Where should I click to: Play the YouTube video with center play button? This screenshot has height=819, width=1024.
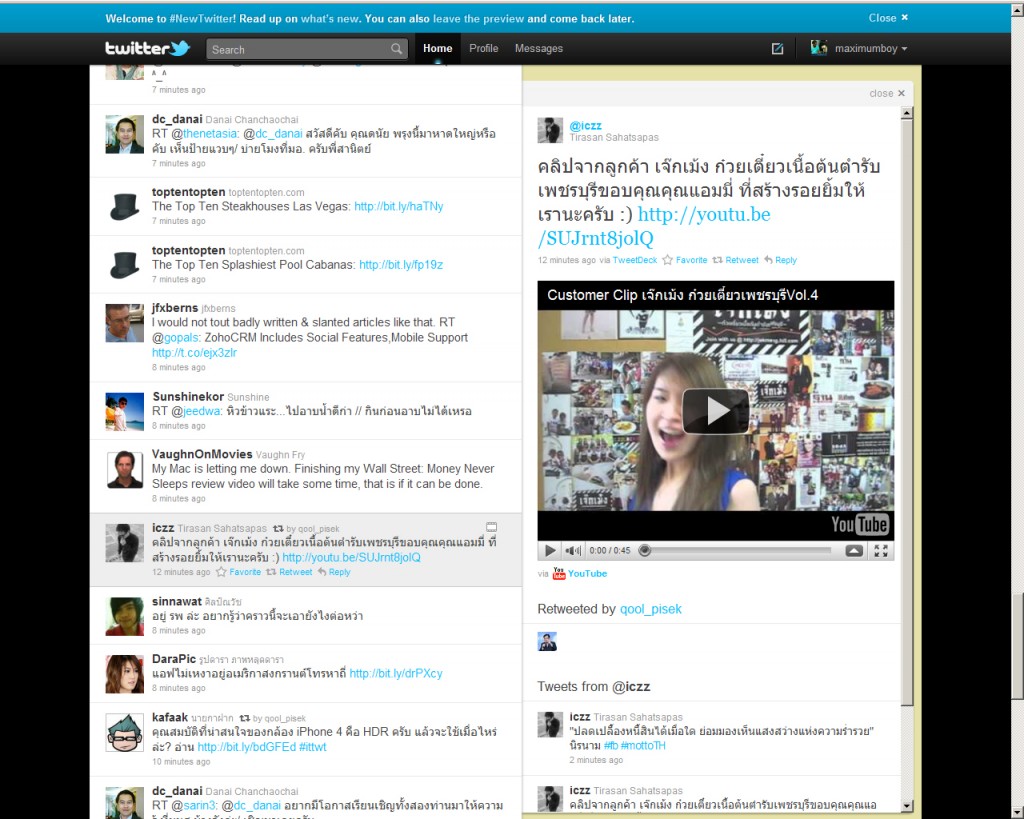tap(715, 411)
